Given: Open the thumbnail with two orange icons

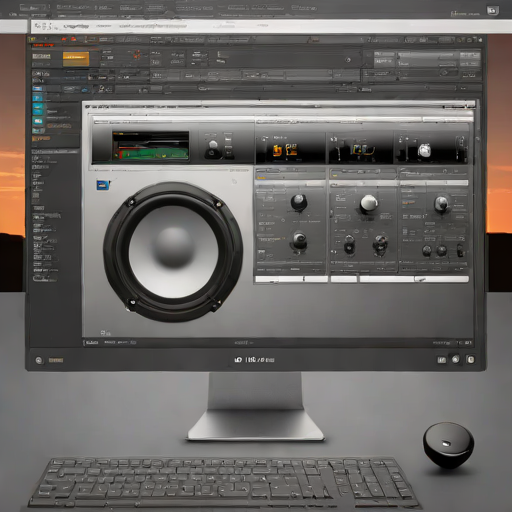Looking at the screenshot, I should click(290, 148).
